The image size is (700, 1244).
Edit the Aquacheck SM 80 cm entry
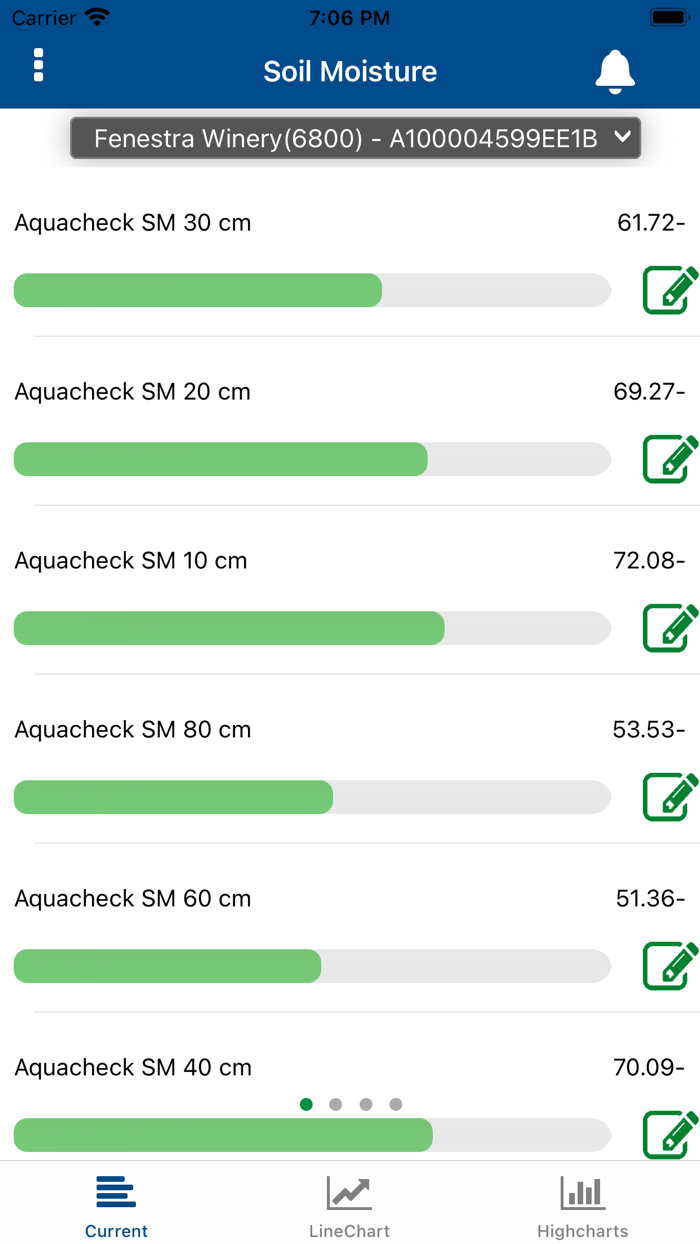(669, 797)
